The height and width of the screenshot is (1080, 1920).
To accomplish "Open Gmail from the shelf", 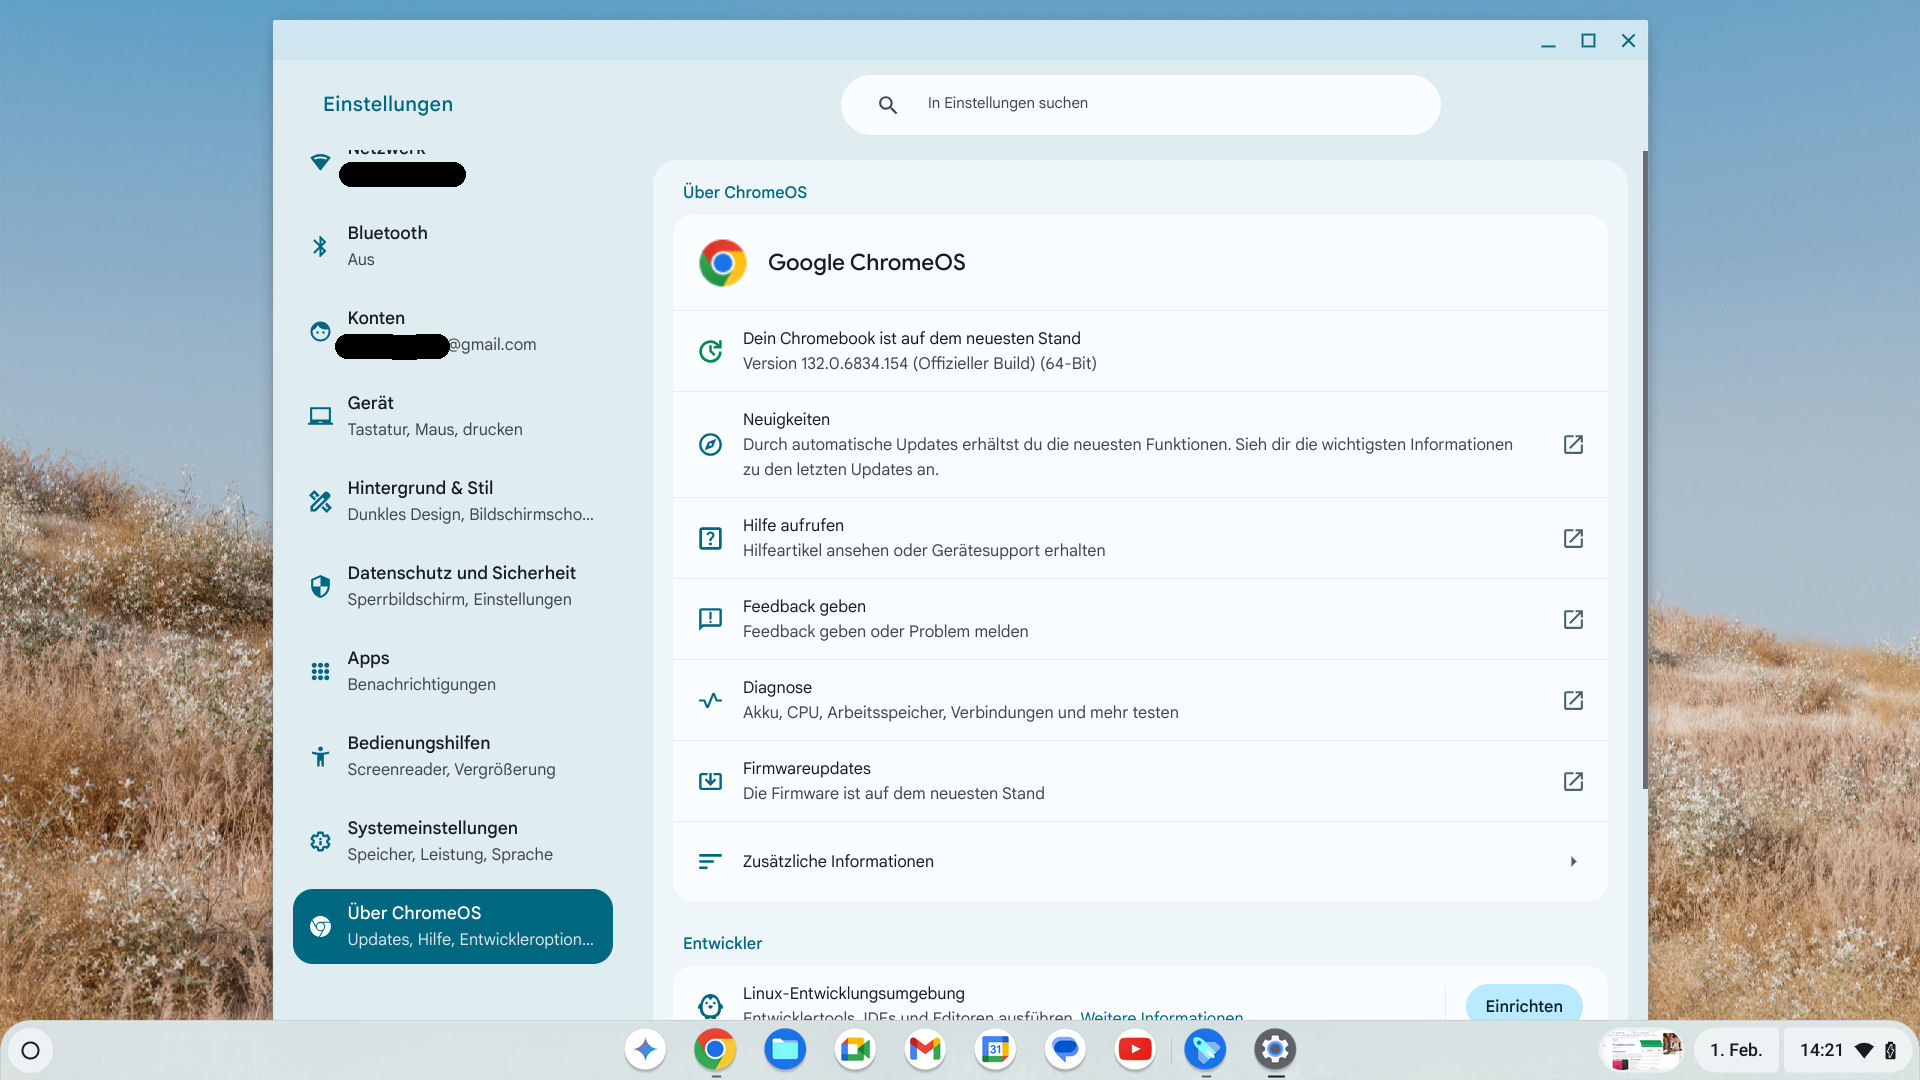I will click(925, 1049).
